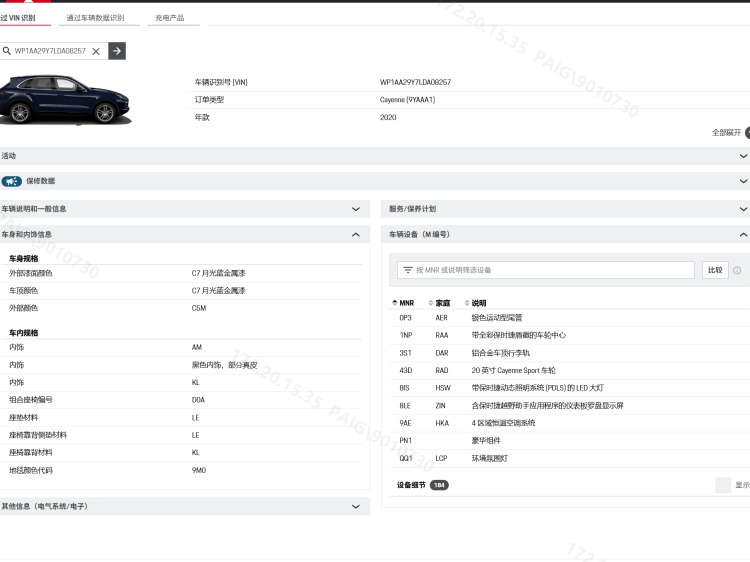
Task: Select equipment row PN1 豪华组件
Action: click(569, 441)
